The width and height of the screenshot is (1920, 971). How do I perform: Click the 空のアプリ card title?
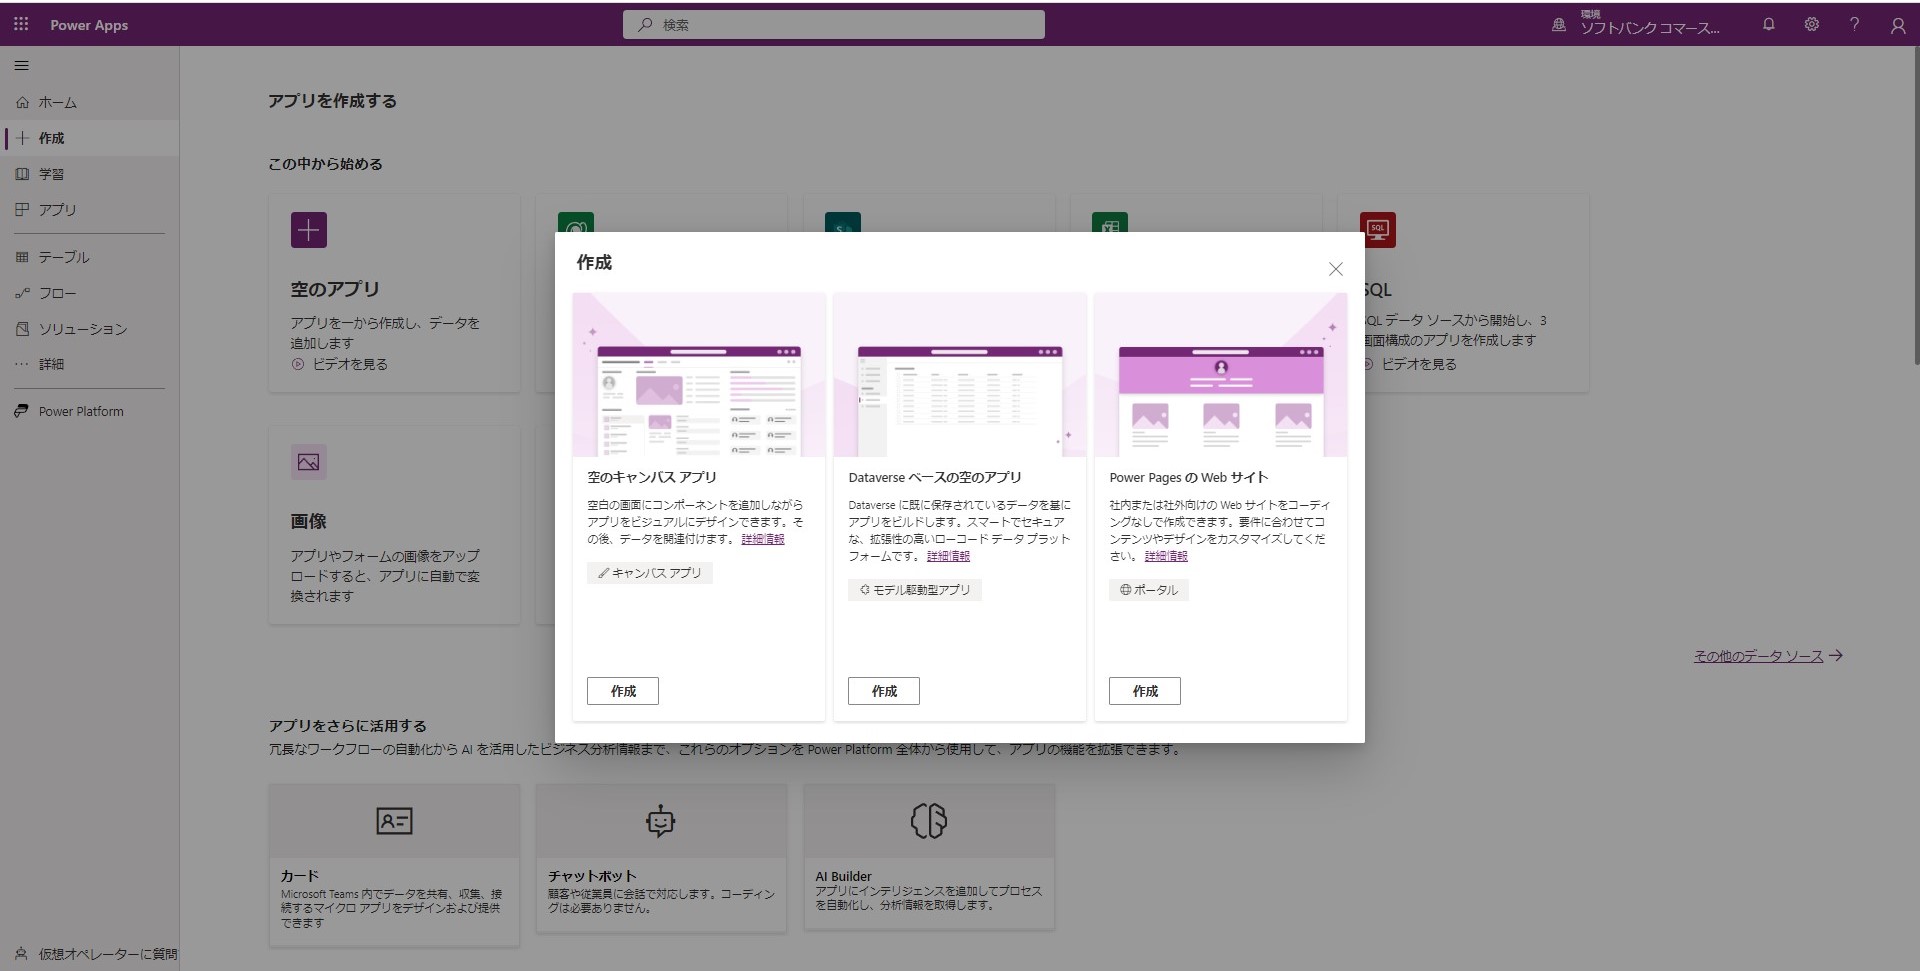point(335,289)
